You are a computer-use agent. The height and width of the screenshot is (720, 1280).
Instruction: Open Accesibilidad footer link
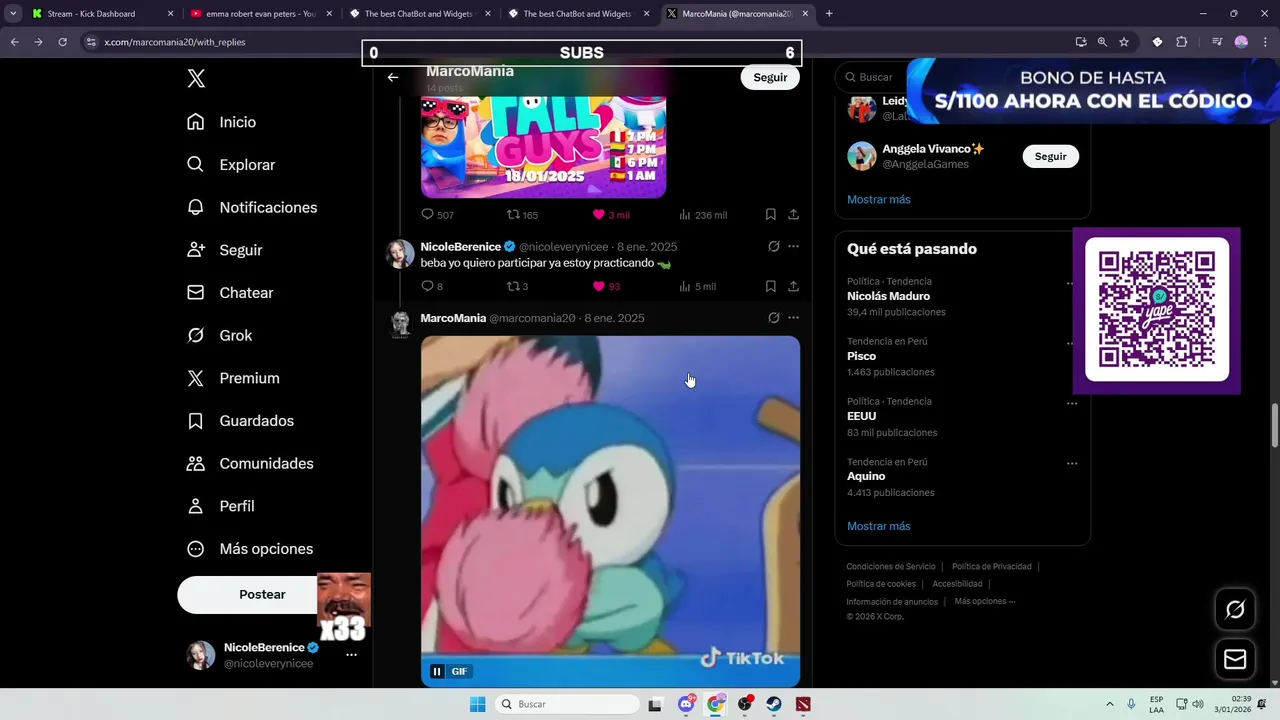point(957,584)
